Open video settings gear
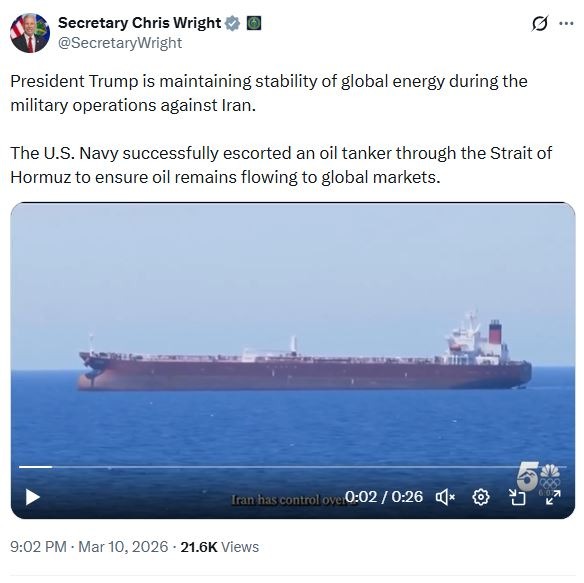584x583 pixels. click(481, 497)
